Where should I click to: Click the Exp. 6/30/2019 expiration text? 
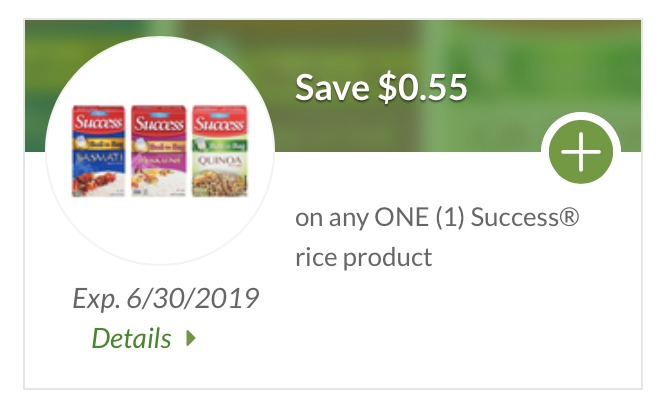tap(166, 298)
